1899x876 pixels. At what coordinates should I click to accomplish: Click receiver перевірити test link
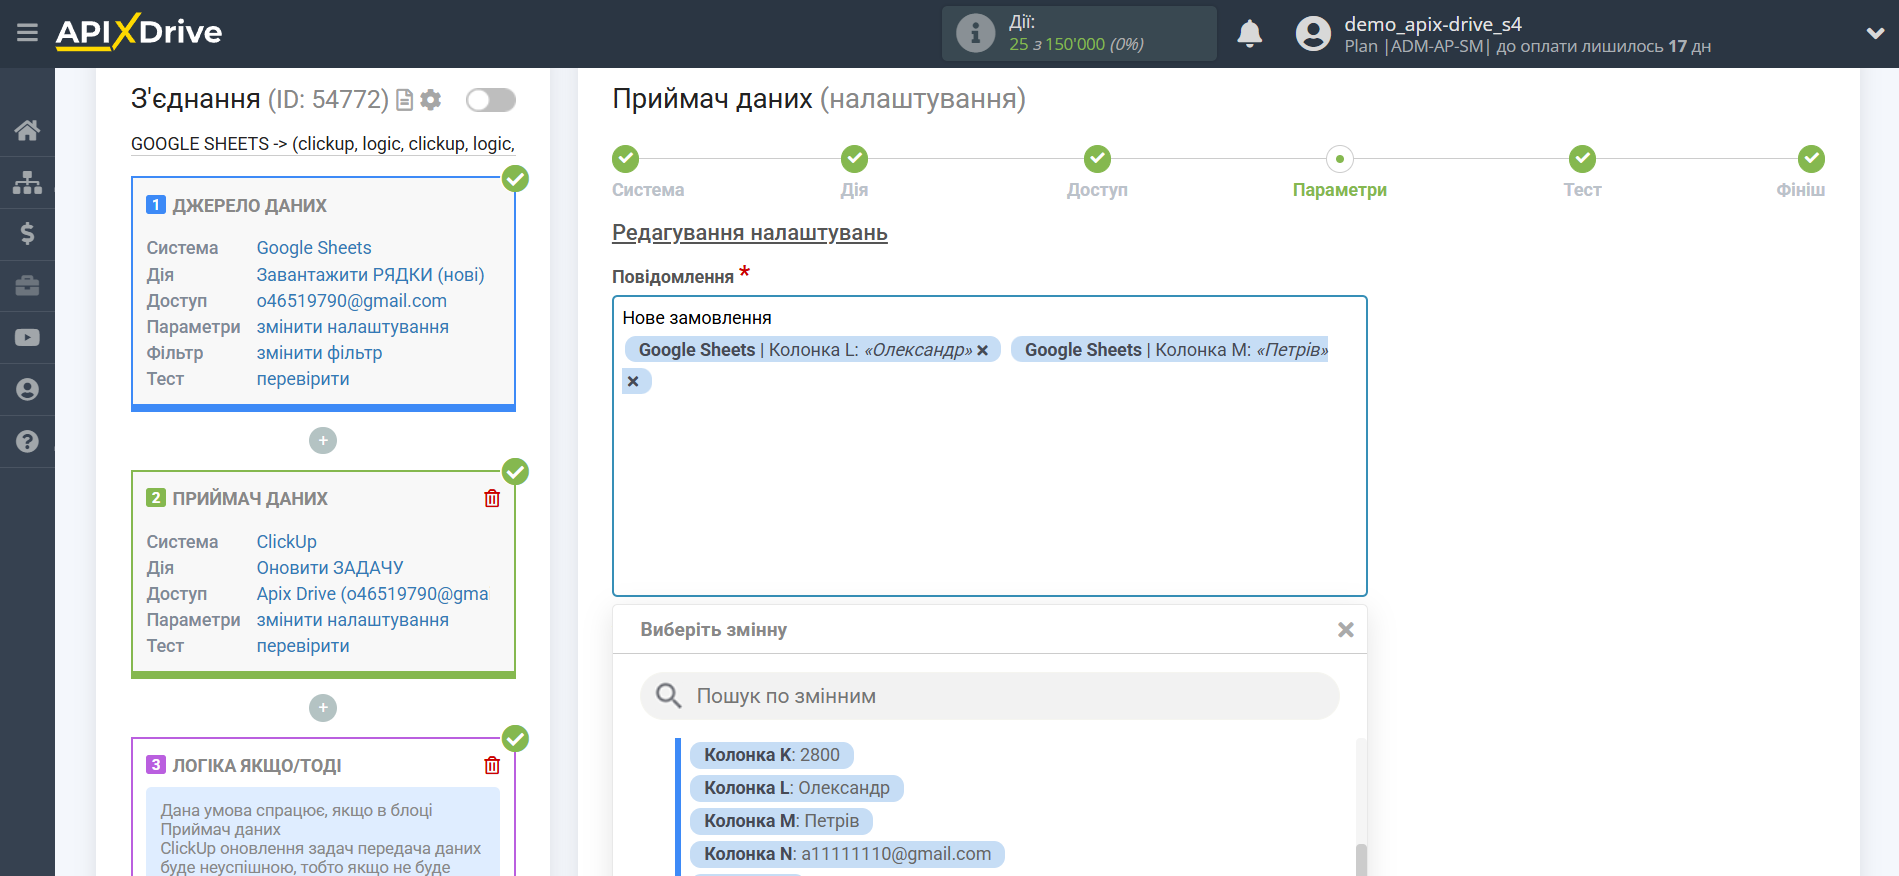(x=303, y=646)
